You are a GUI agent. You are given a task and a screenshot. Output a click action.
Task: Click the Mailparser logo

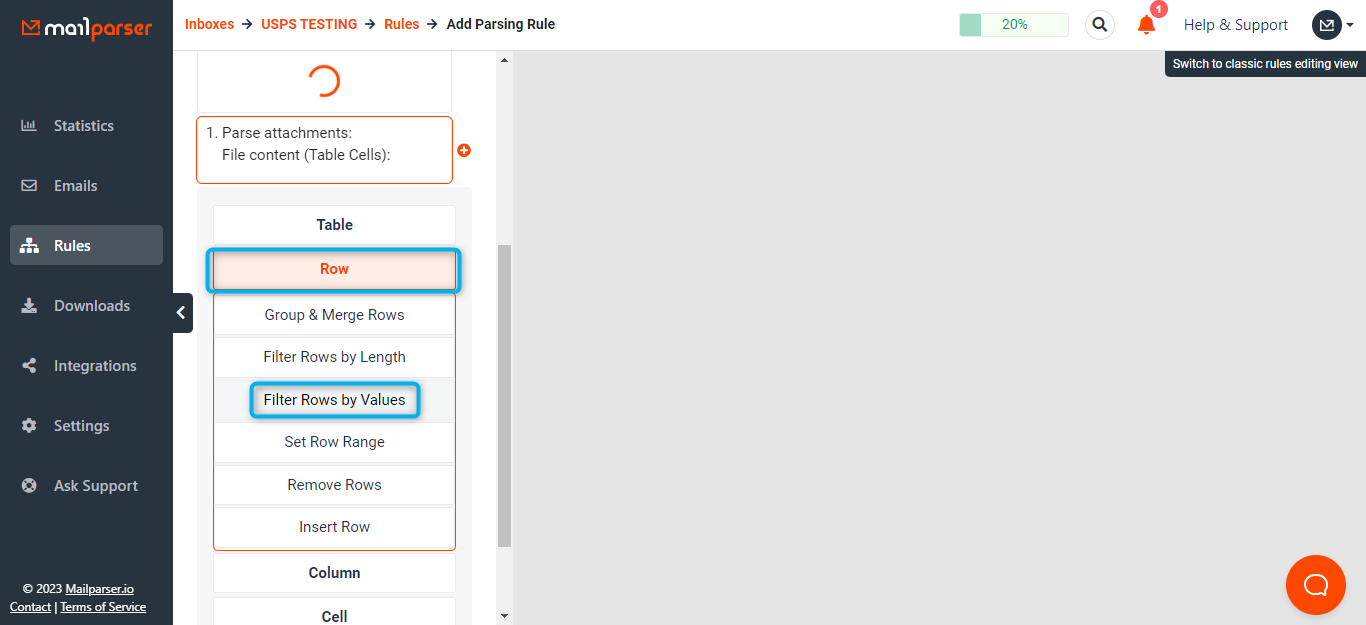(87, 28)
